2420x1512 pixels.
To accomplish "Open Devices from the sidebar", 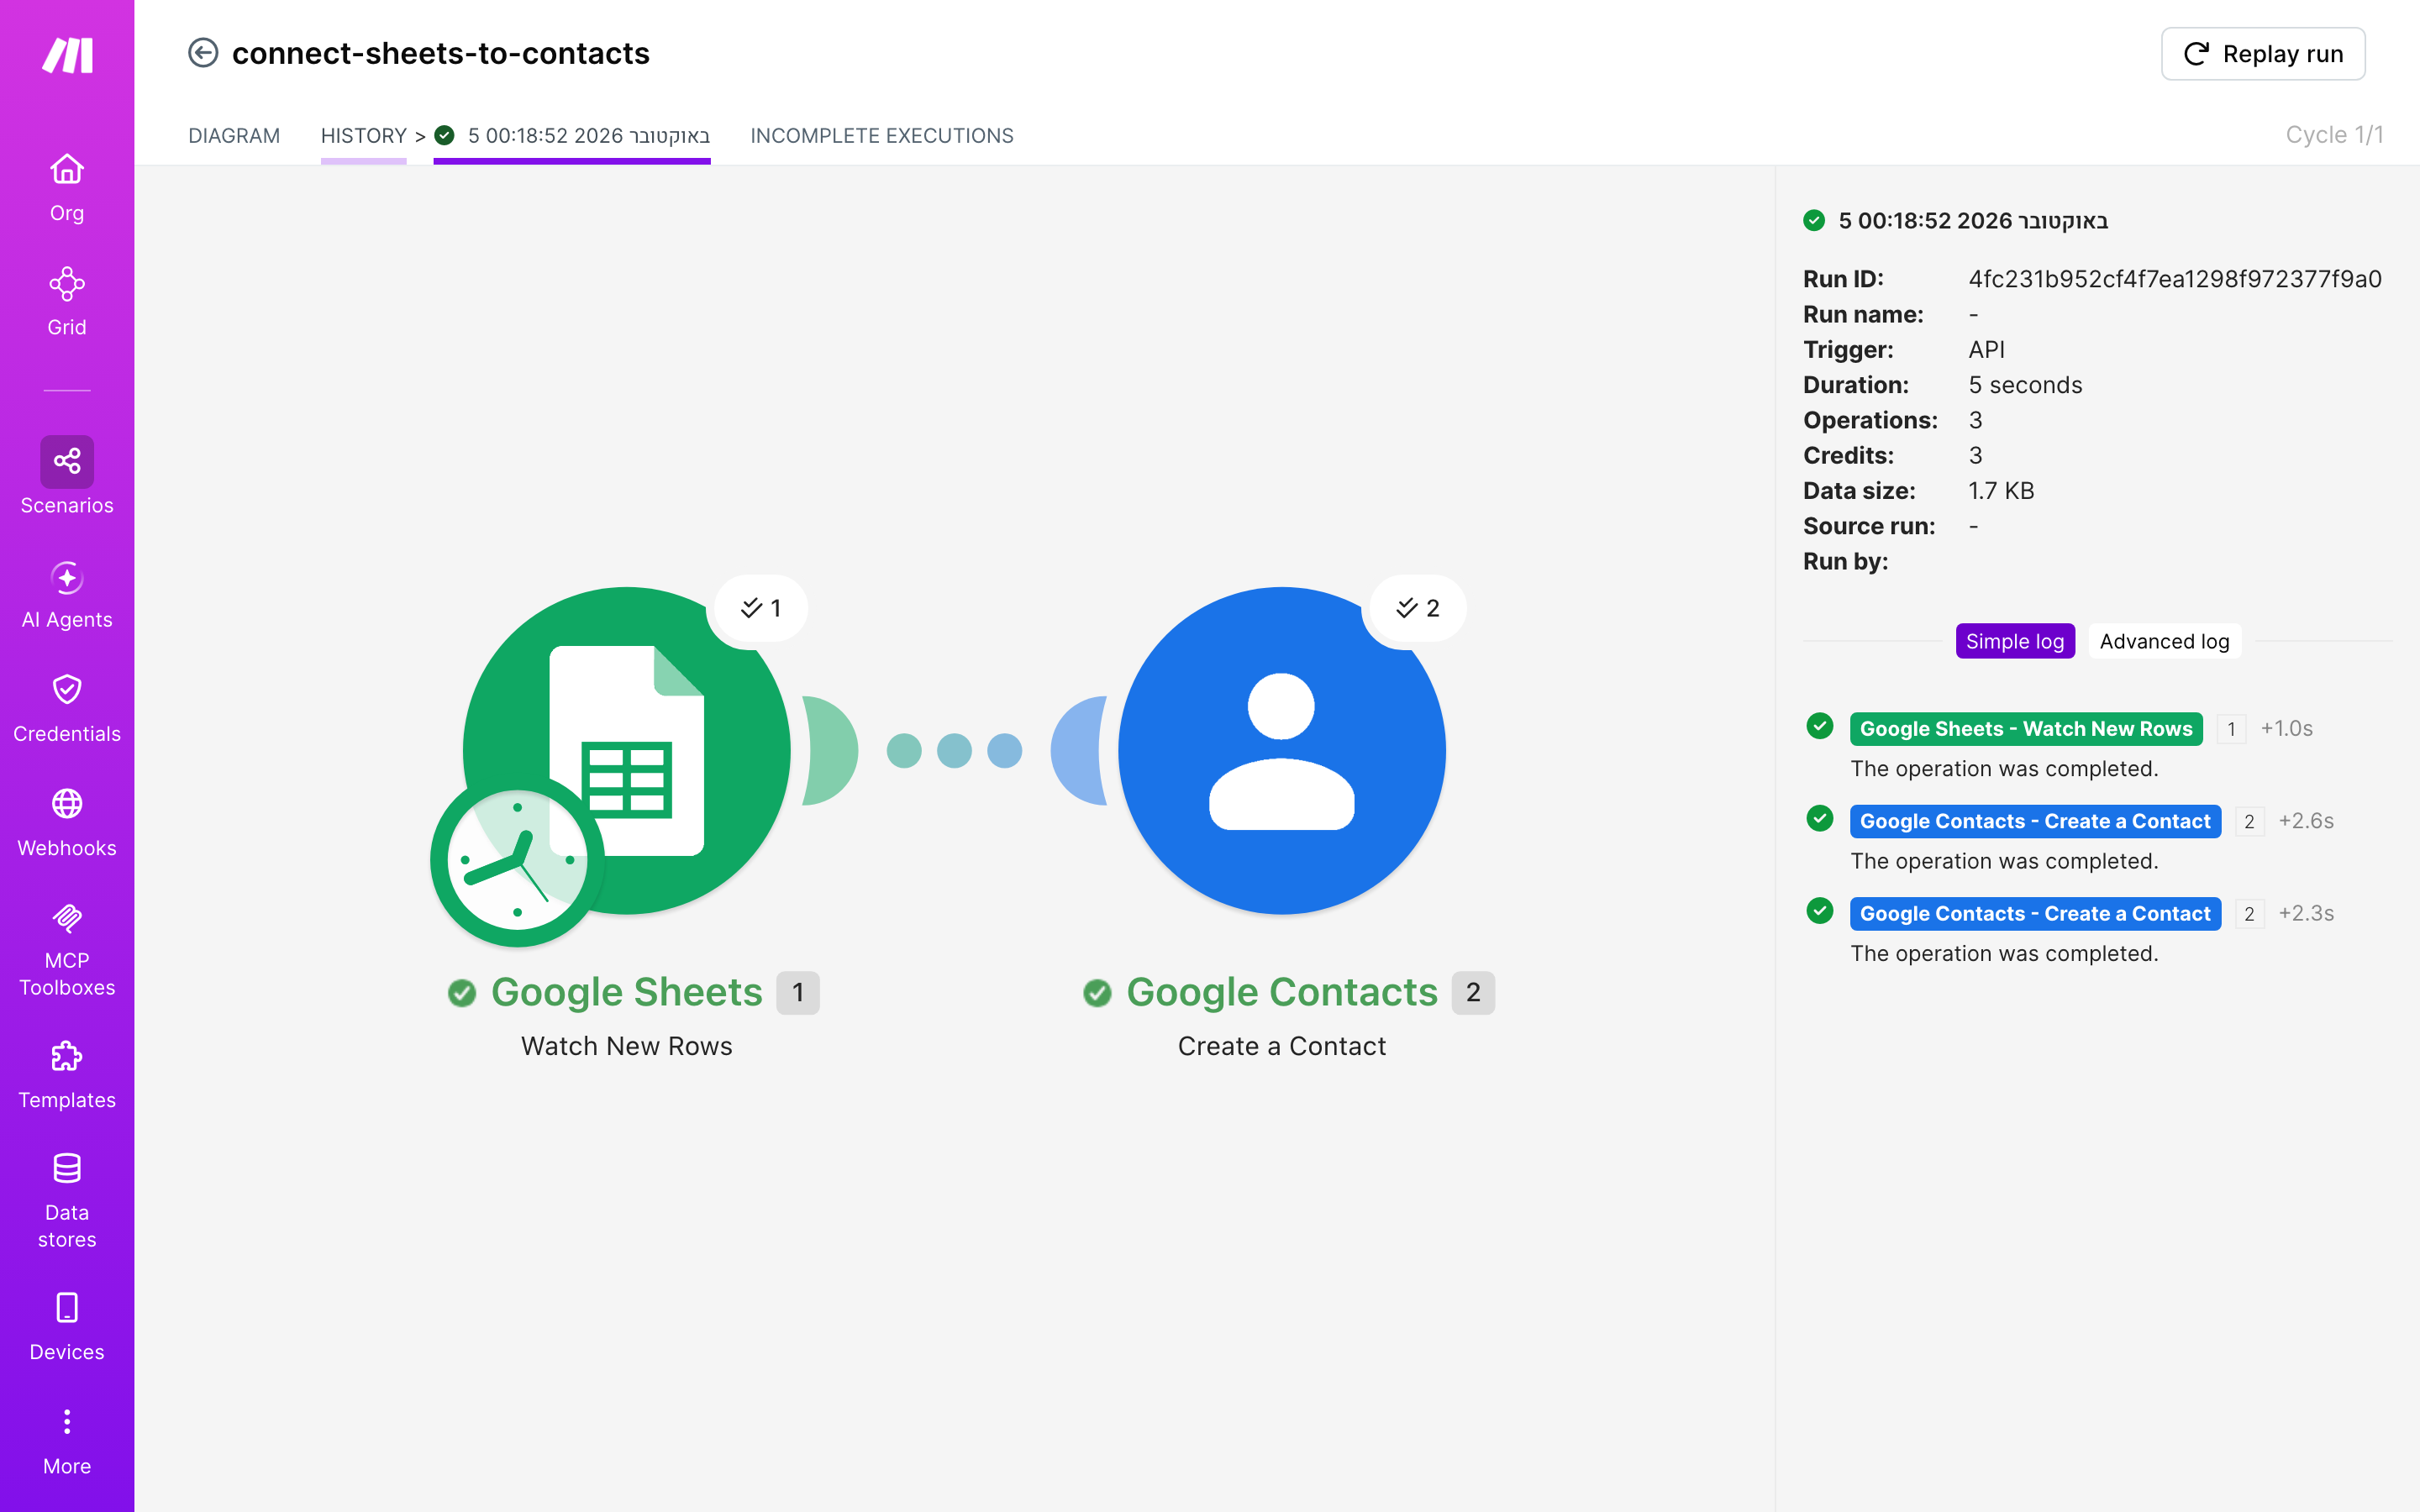I will [x=67, y=1326].
